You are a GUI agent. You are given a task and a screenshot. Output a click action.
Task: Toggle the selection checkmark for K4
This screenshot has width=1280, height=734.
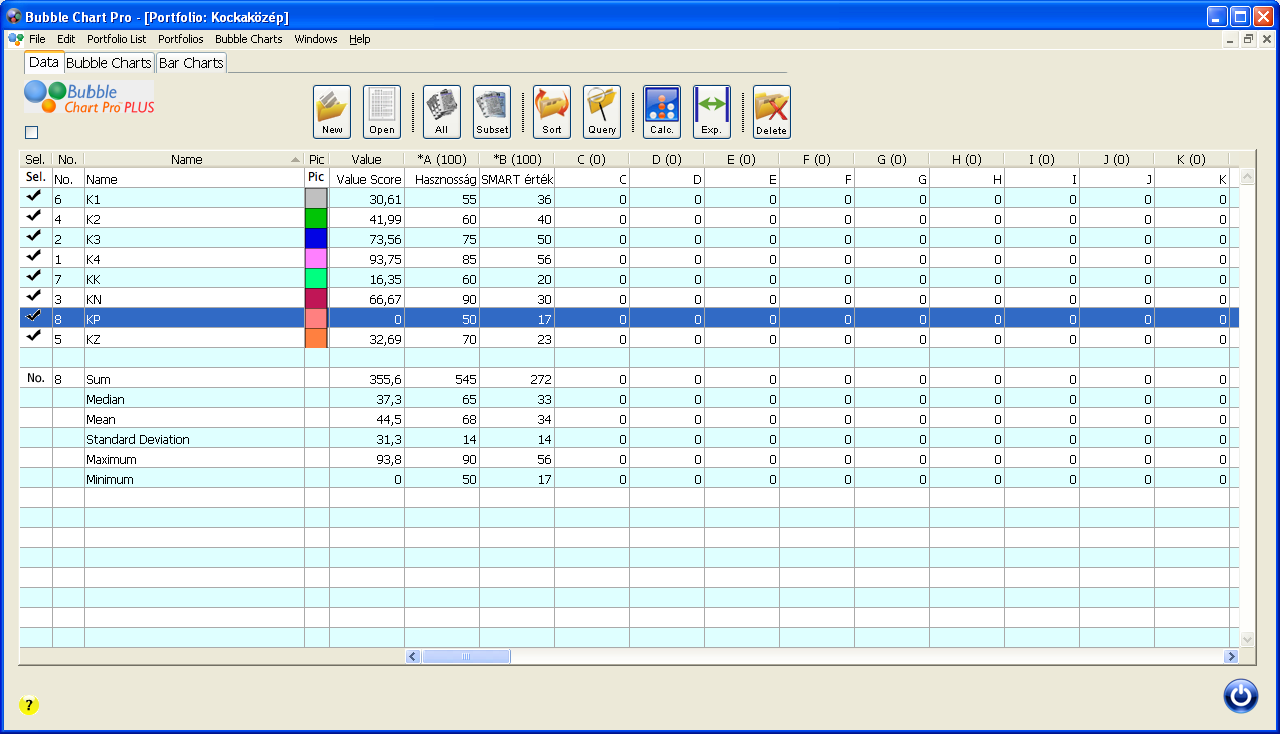pos(35,258)
